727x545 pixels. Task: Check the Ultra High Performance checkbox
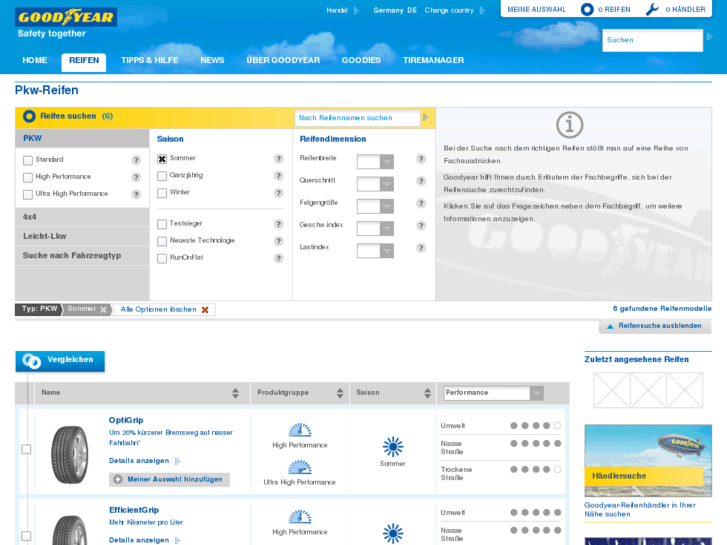(28, 195)
